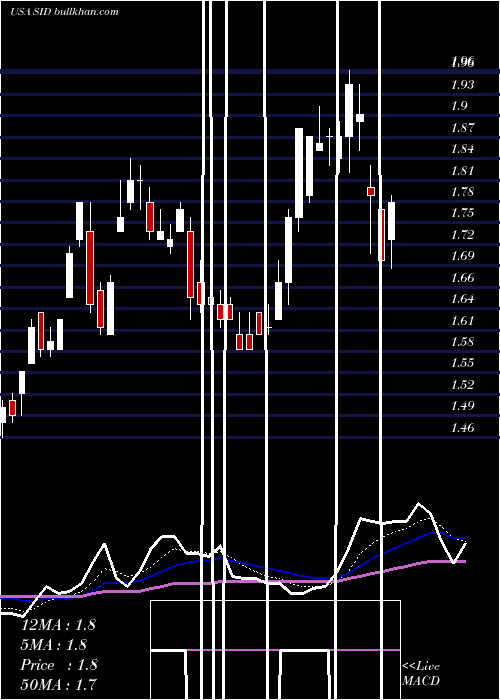Click the 1.64 price axis label

pyautogui.click(x=462, y=299)
